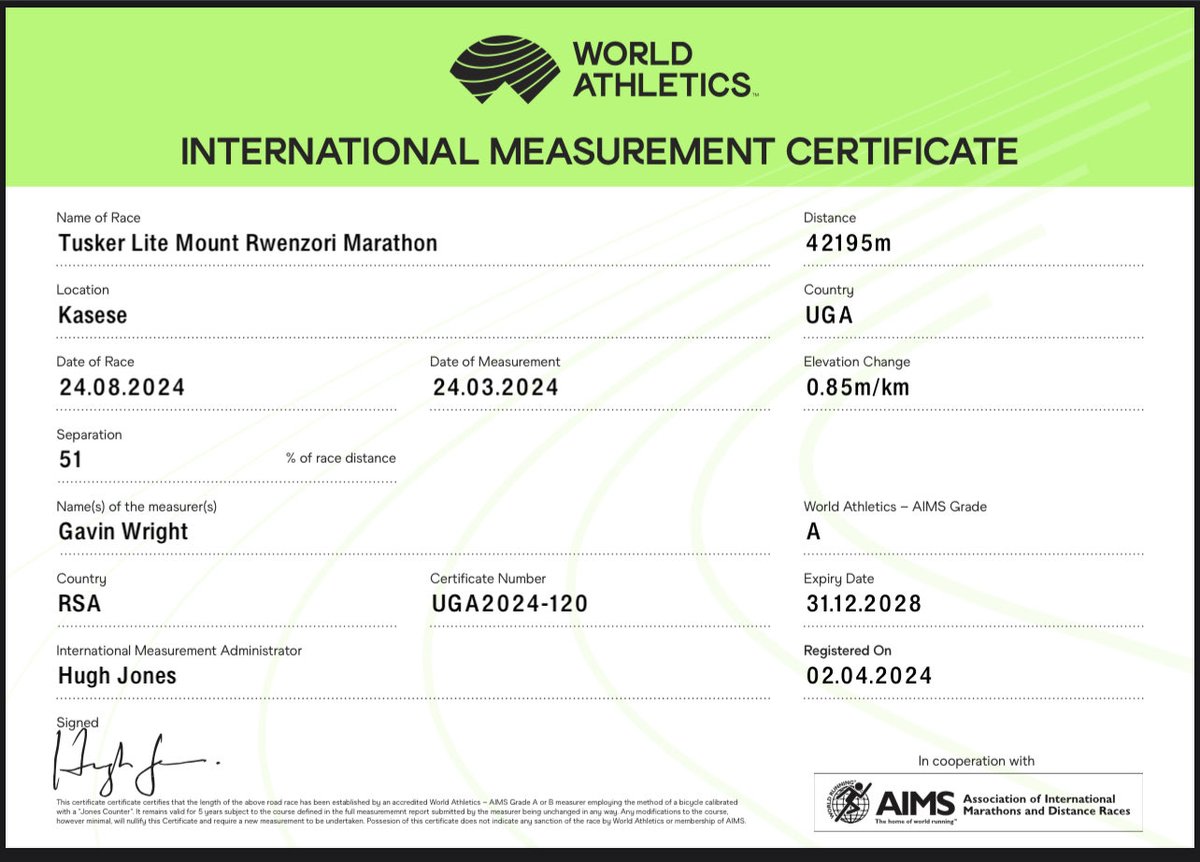Click the 'Name(s) of the measurer(s)' label
1200x862 pixels.
(137, 507)
